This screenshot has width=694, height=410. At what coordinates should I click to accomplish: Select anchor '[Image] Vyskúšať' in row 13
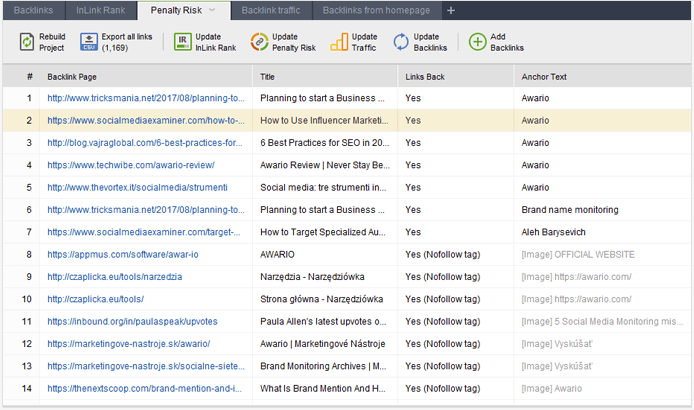[x=556, y=366]
